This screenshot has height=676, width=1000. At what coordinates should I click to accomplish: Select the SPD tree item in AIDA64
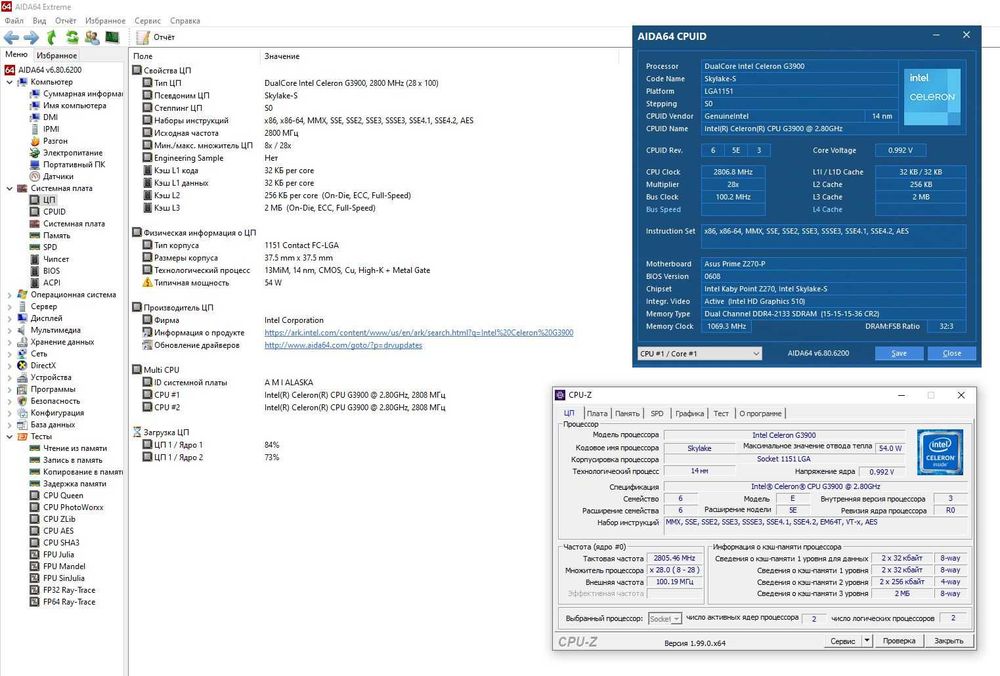click(x=50, y=247)
